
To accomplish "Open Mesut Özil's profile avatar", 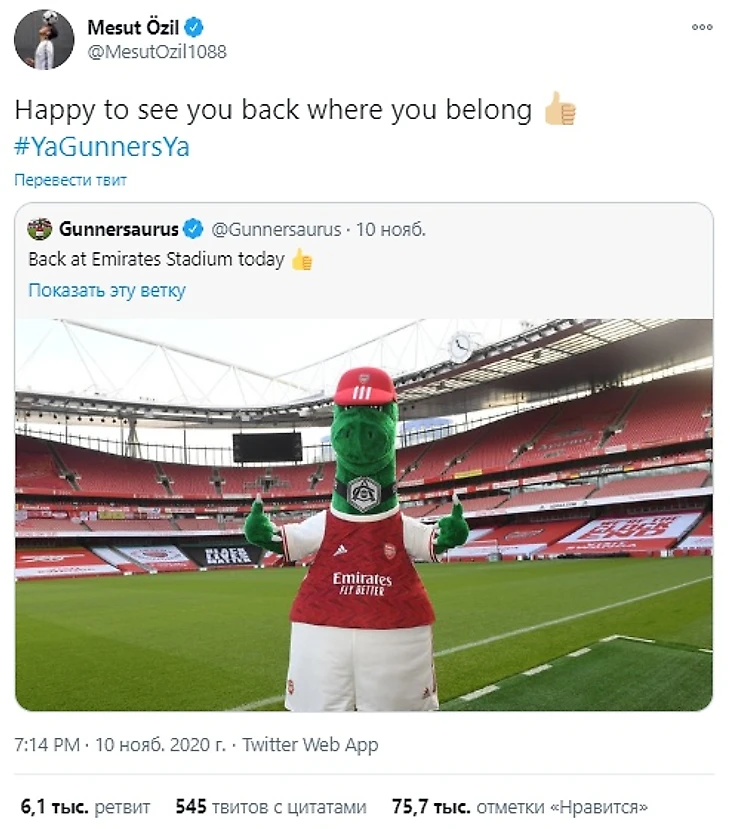I will [43, 40].
